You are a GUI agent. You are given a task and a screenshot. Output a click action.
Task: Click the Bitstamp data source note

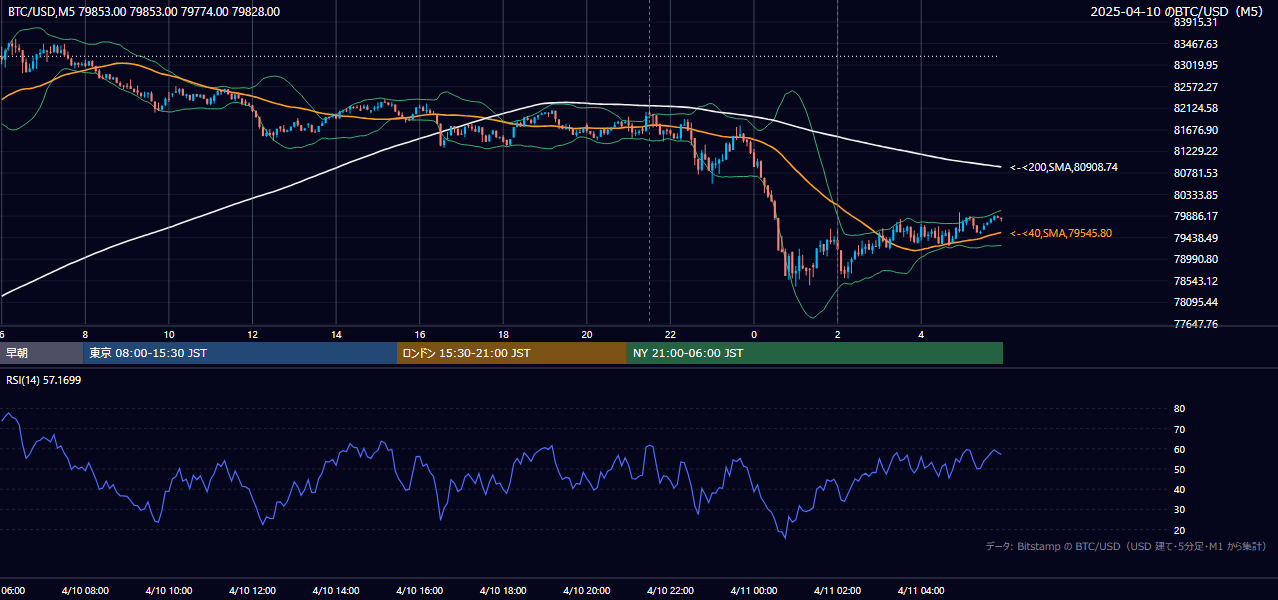[1126, 546]
